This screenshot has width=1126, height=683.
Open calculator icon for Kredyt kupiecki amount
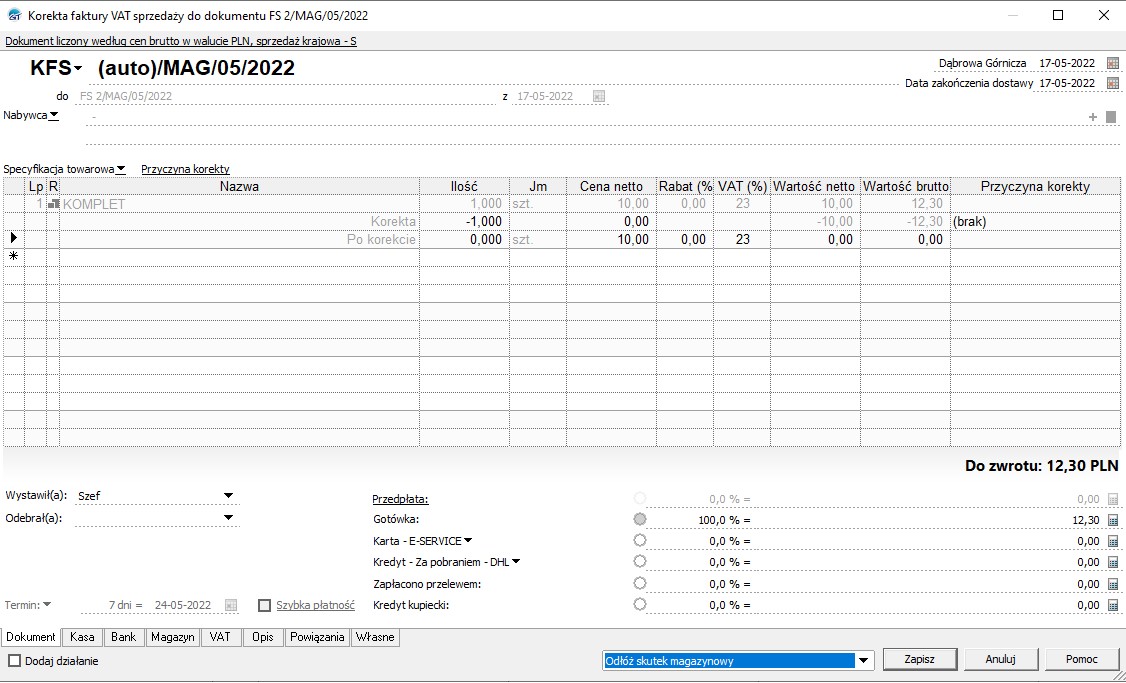click(1113, 605)
